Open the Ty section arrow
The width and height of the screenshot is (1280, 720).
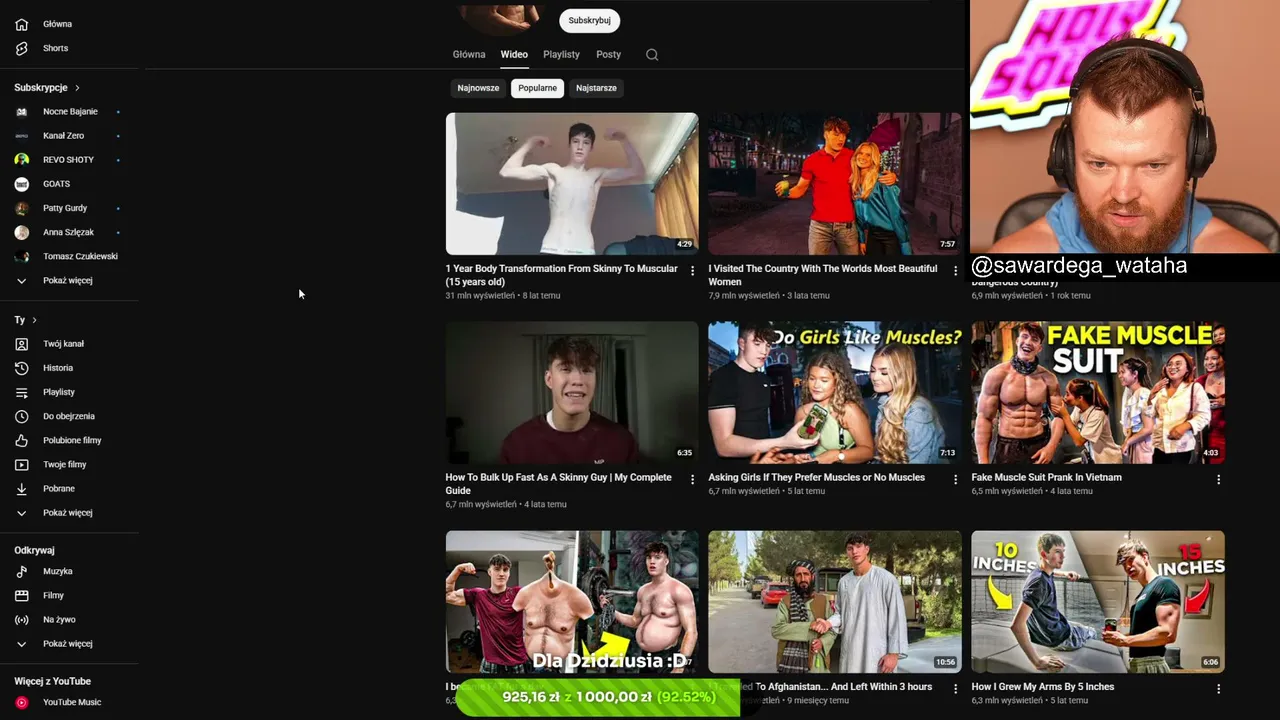coord(34,320)
